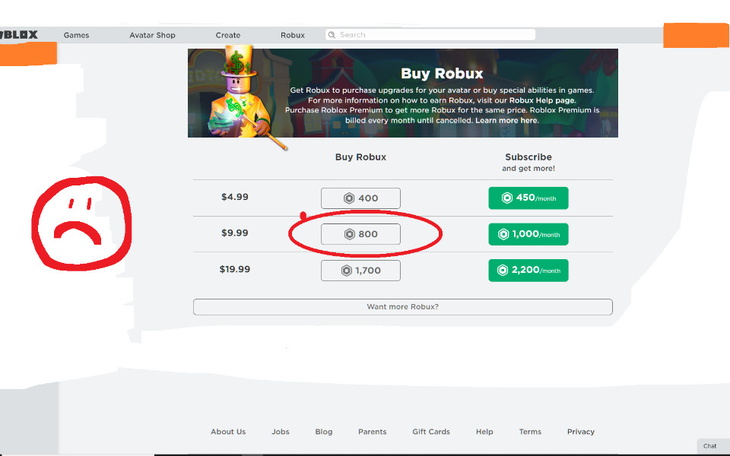Viewport: 730px width, 456px height.
Task: Click the search magnifier icon
Action: (333, 35)
